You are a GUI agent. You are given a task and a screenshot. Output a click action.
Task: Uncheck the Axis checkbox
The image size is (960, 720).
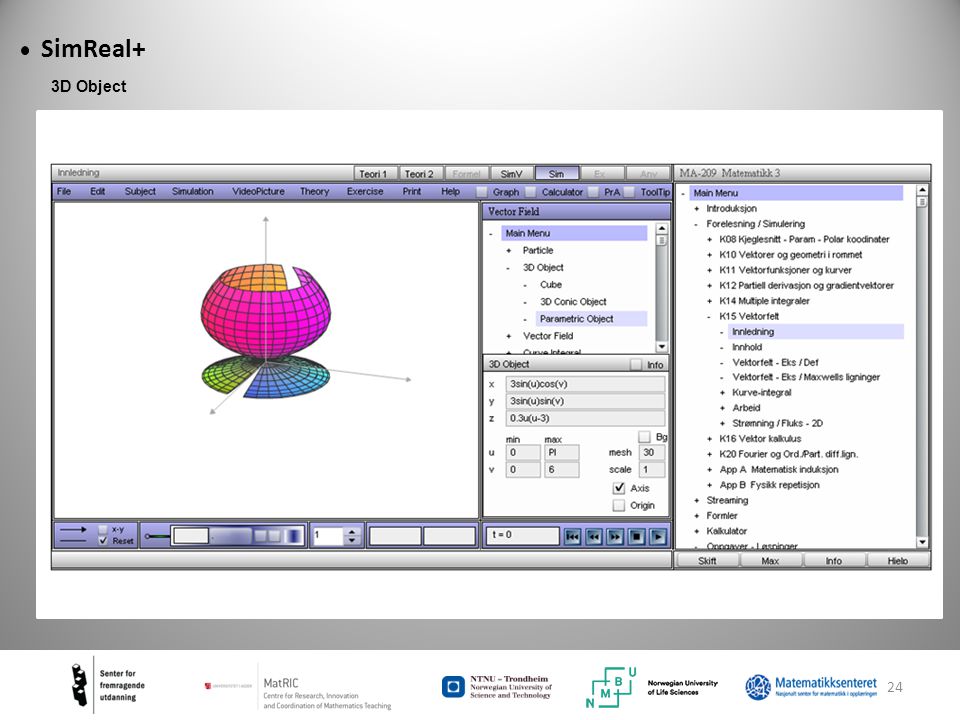(619, 488)
